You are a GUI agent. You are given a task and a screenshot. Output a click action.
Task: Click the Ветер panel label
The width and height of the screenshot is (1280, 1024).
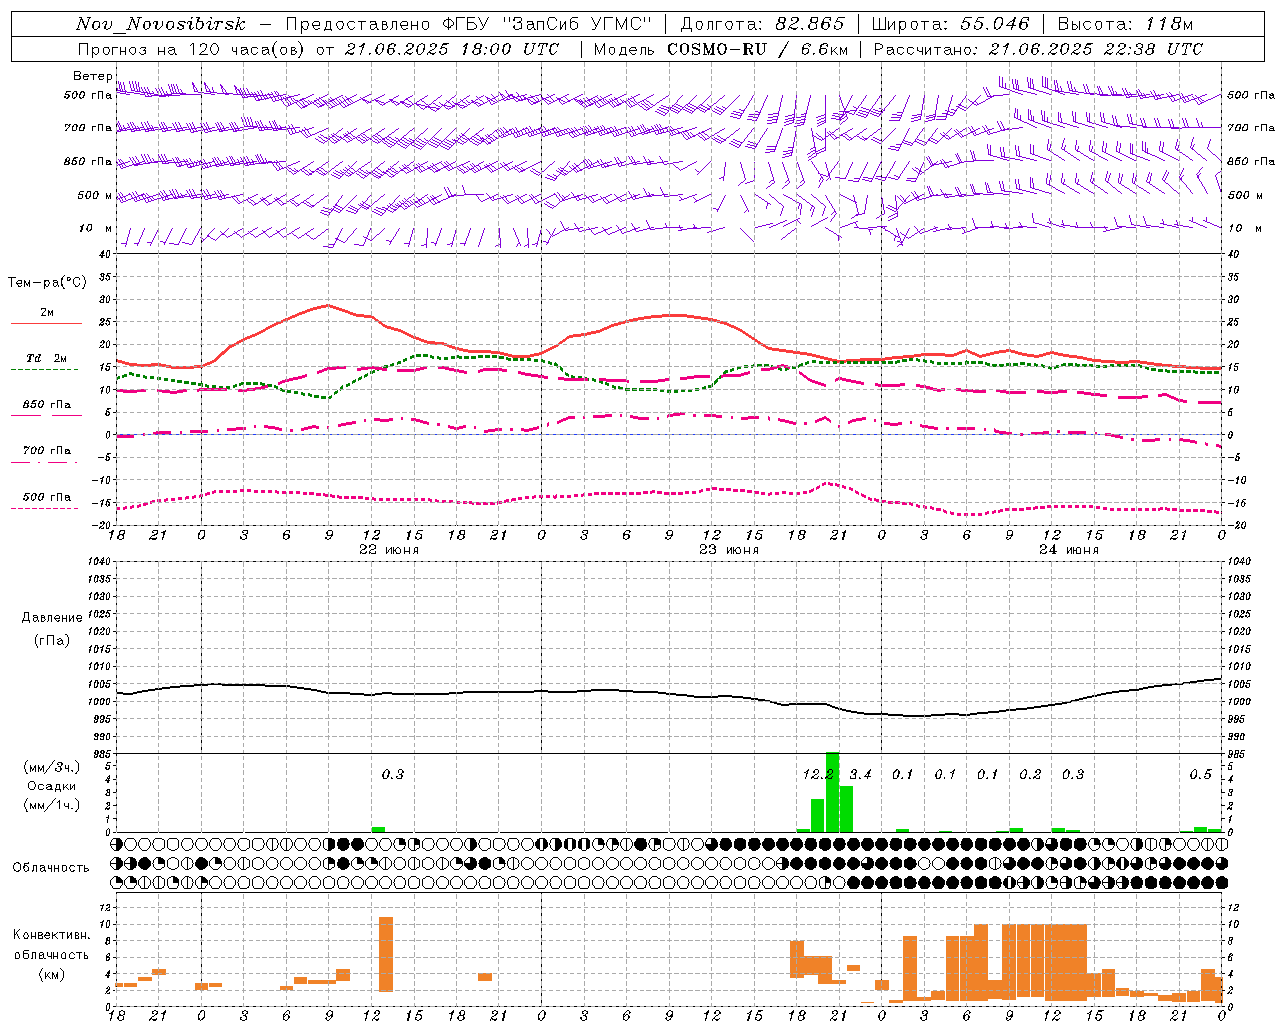(x=92, y=76)
